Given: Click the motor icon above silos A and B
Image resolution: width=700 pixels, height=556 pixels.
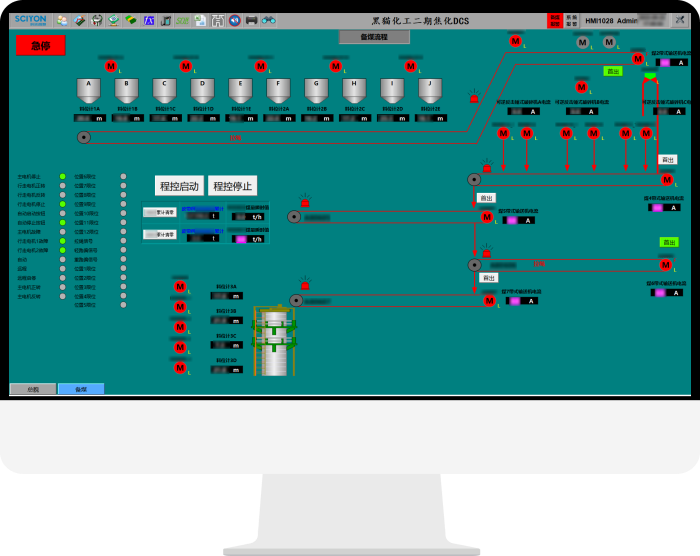Looking at the screenshot, I should tap(111, 66).
